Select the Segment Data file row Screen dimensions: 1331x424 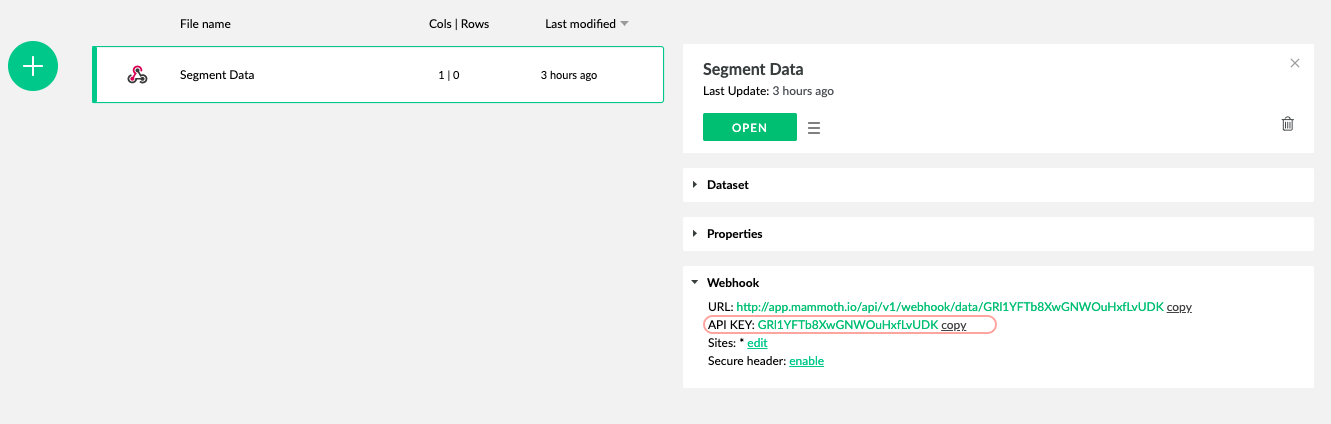(x=378, y=75)
